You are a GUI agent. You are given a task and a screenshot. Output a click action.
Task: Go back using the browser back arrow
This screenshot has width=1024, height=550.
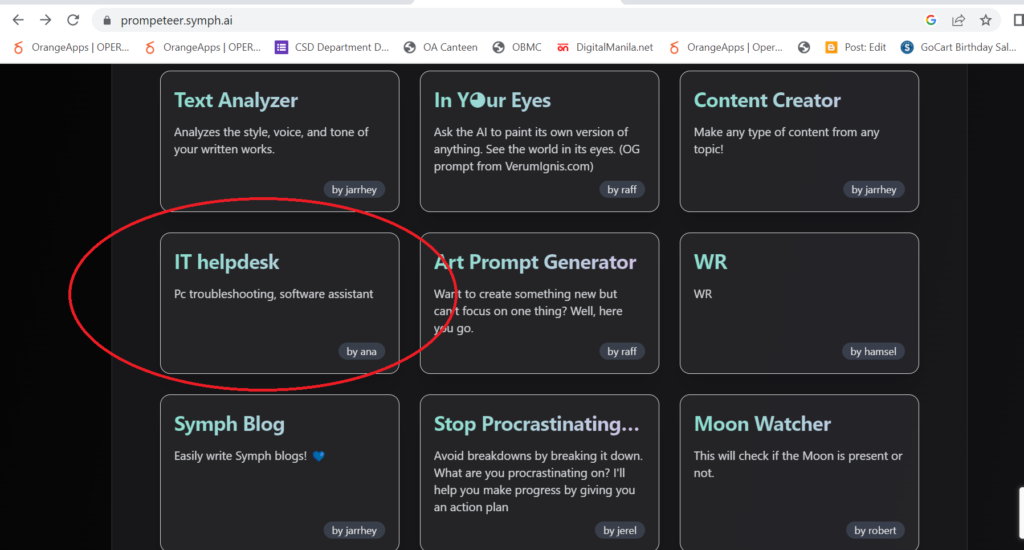pyautogui.click(x=18, y=20)
